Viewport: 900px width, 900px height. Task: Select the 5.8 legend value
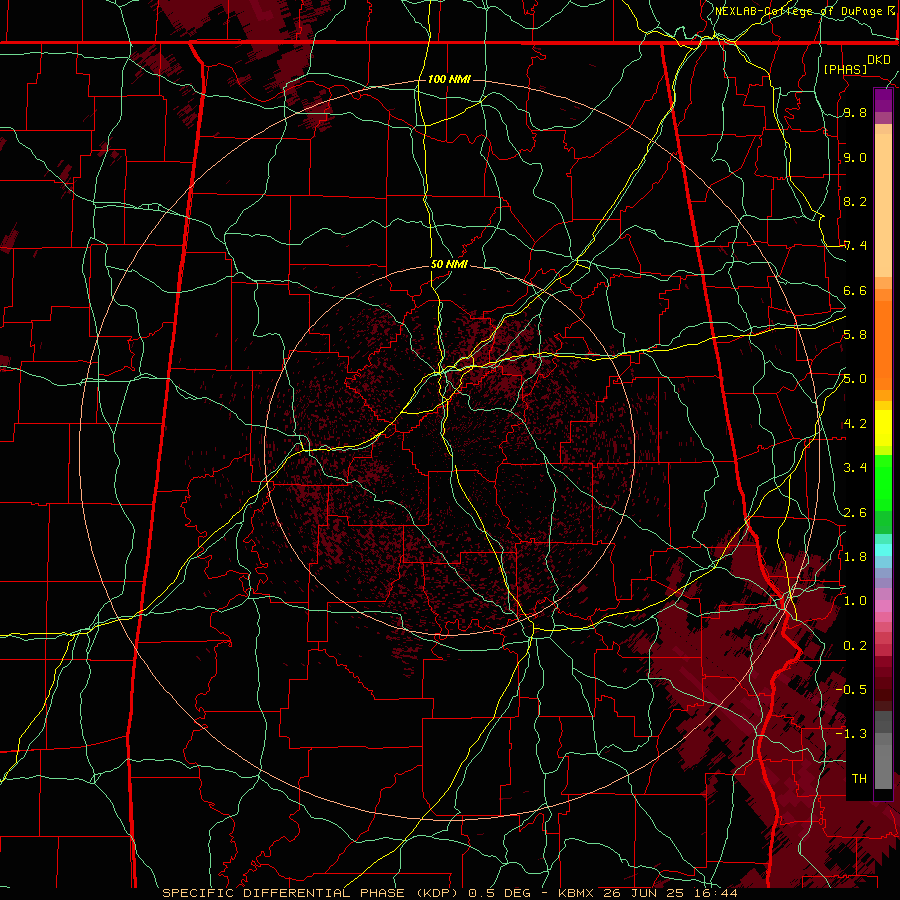pyautogui.click(x=855, y=335)
